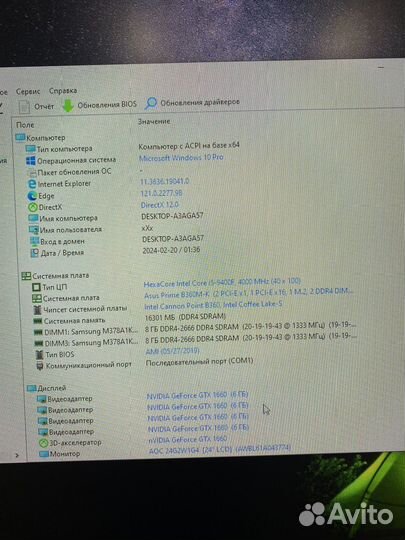The image size is (405, 540).
Task: Click the Поле column header
Action: point(25,125)
